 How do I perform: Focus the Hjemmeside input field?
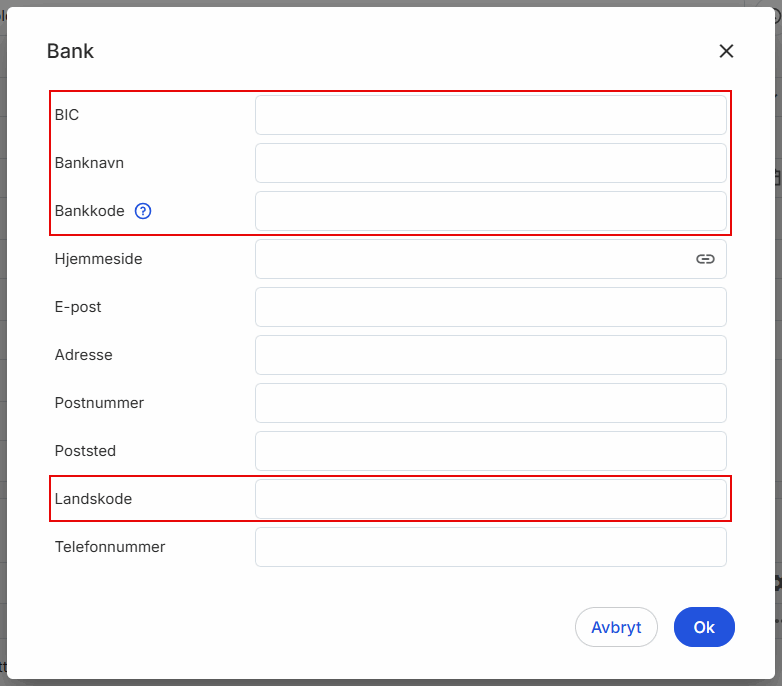(491, 259)
